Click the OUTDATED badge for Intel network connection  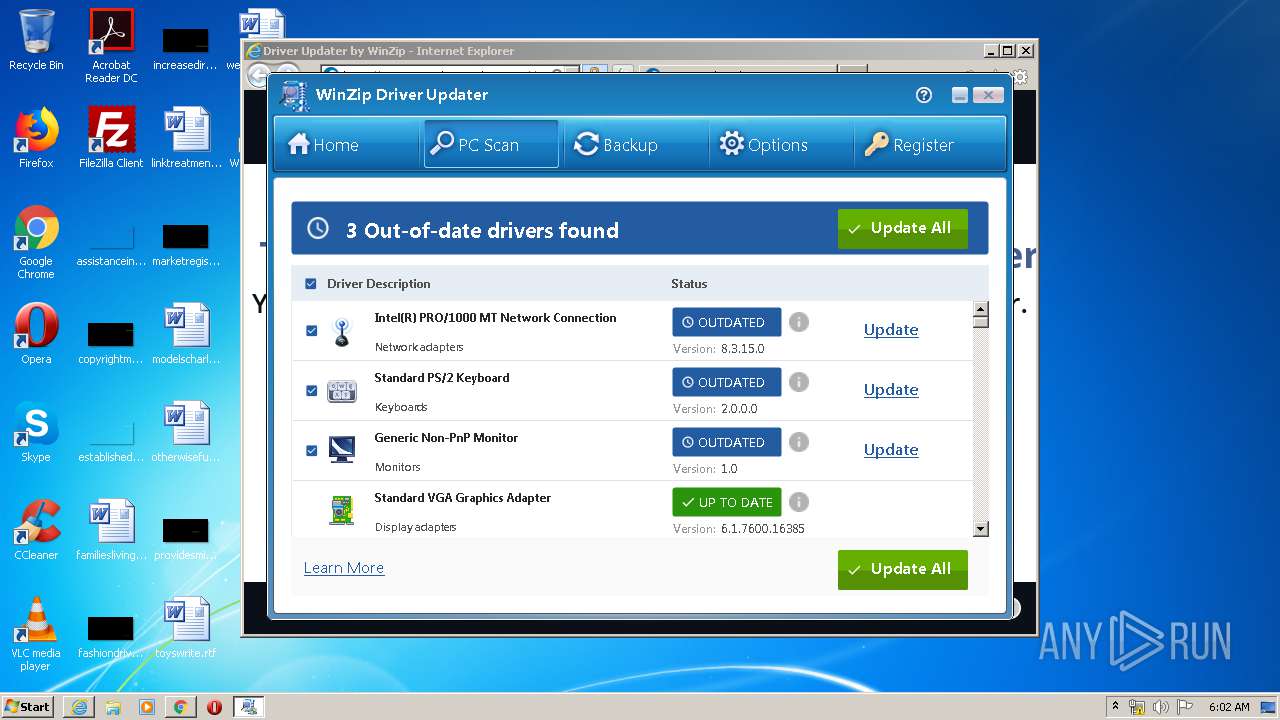pos(727,322)
